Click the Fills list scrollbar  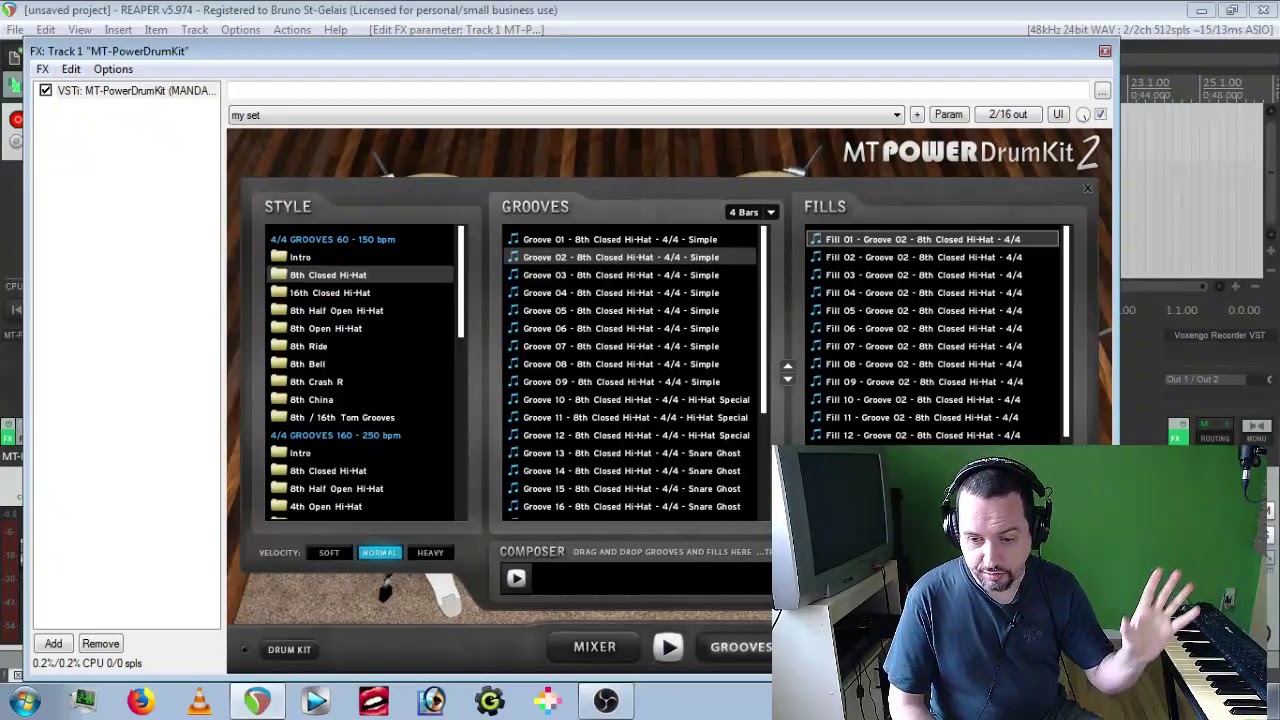click(x=1066, y=333)
